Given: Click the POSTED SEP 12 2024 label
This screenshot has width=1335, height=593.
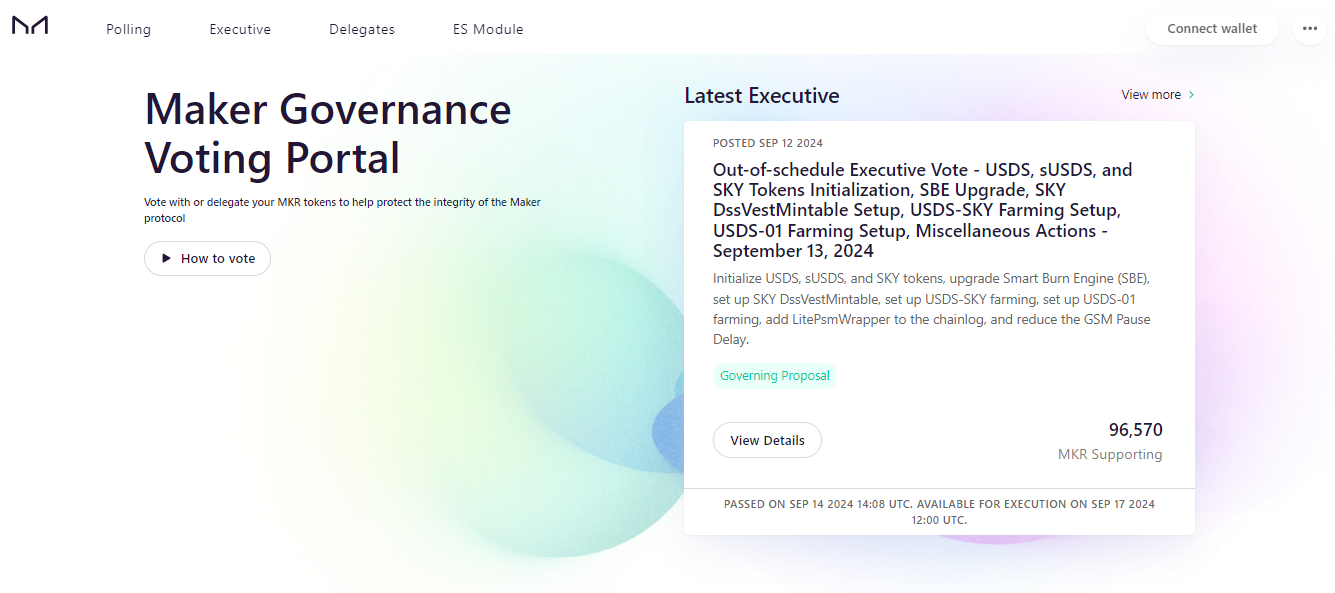Looking at the screenshot, I should tap(768, 143).
